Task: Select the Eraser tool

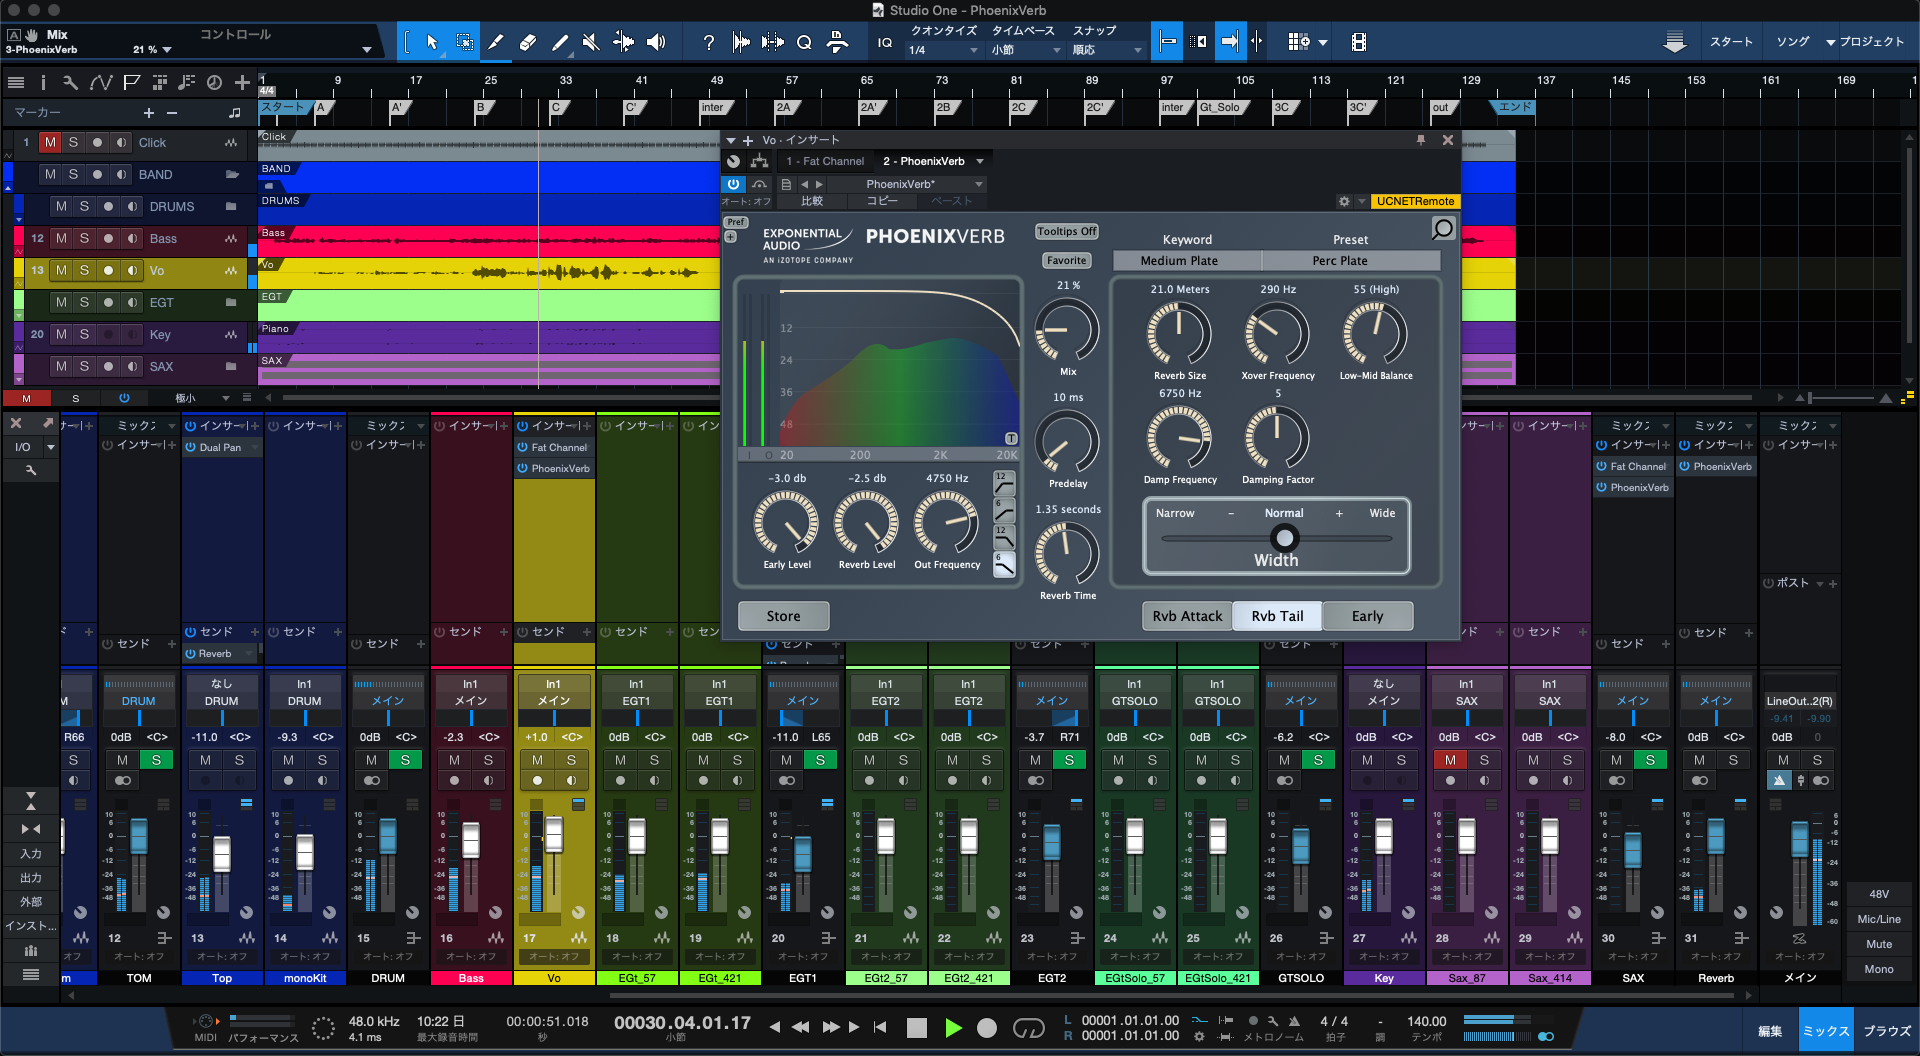Action: click(x=528, y=42)
